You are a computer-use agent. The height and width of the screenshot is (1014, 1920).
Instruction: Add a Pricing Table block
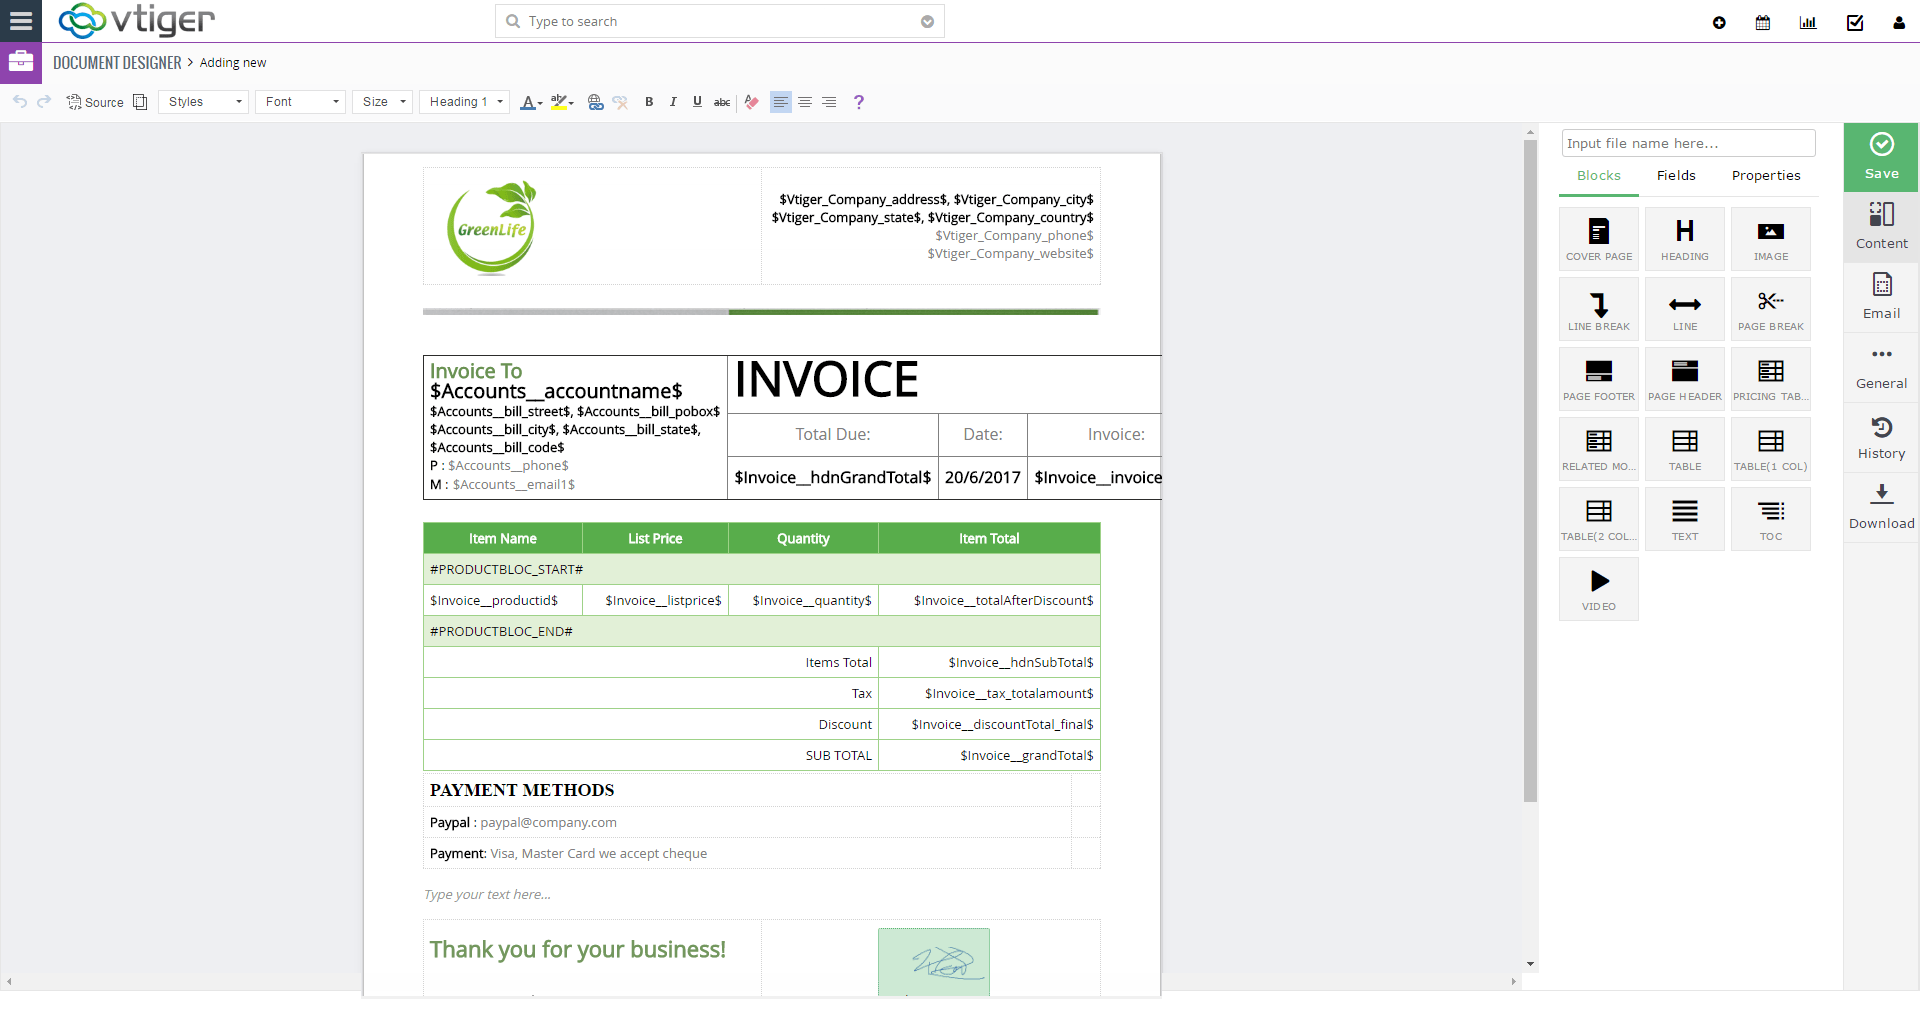click(x=1770, y=378)
